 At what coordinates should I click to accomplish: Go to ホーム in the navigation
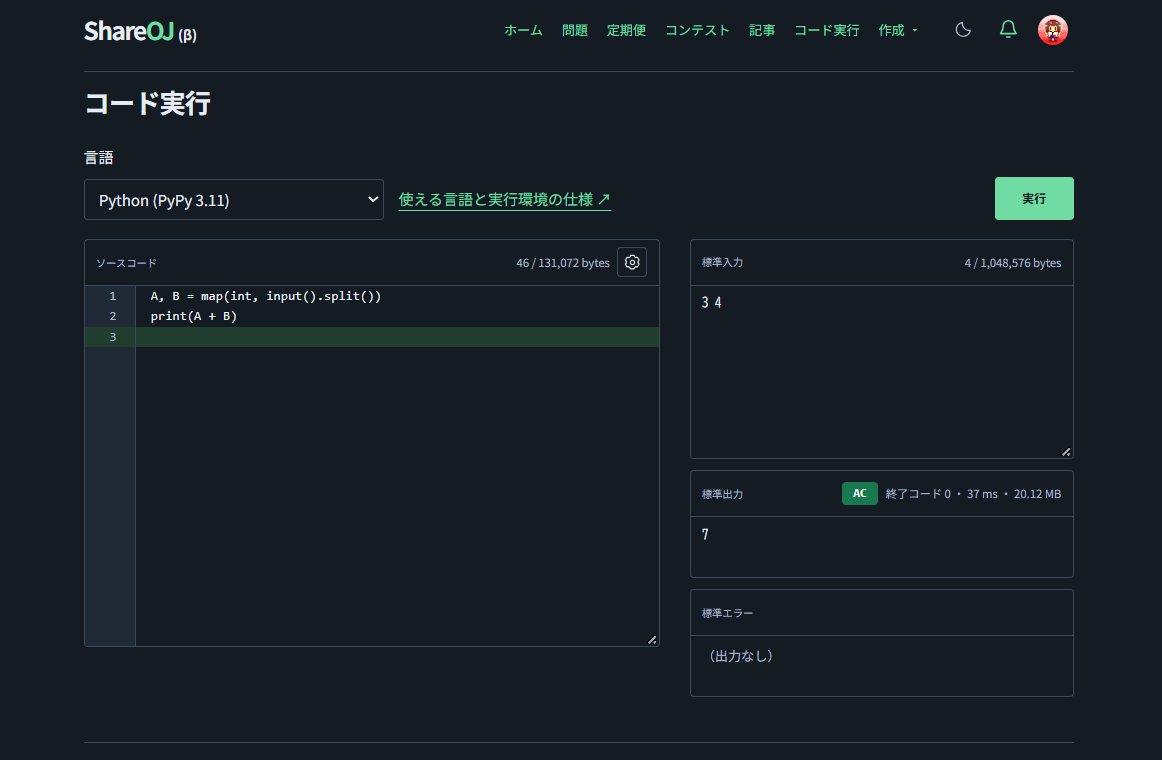(x=523, y=30)
